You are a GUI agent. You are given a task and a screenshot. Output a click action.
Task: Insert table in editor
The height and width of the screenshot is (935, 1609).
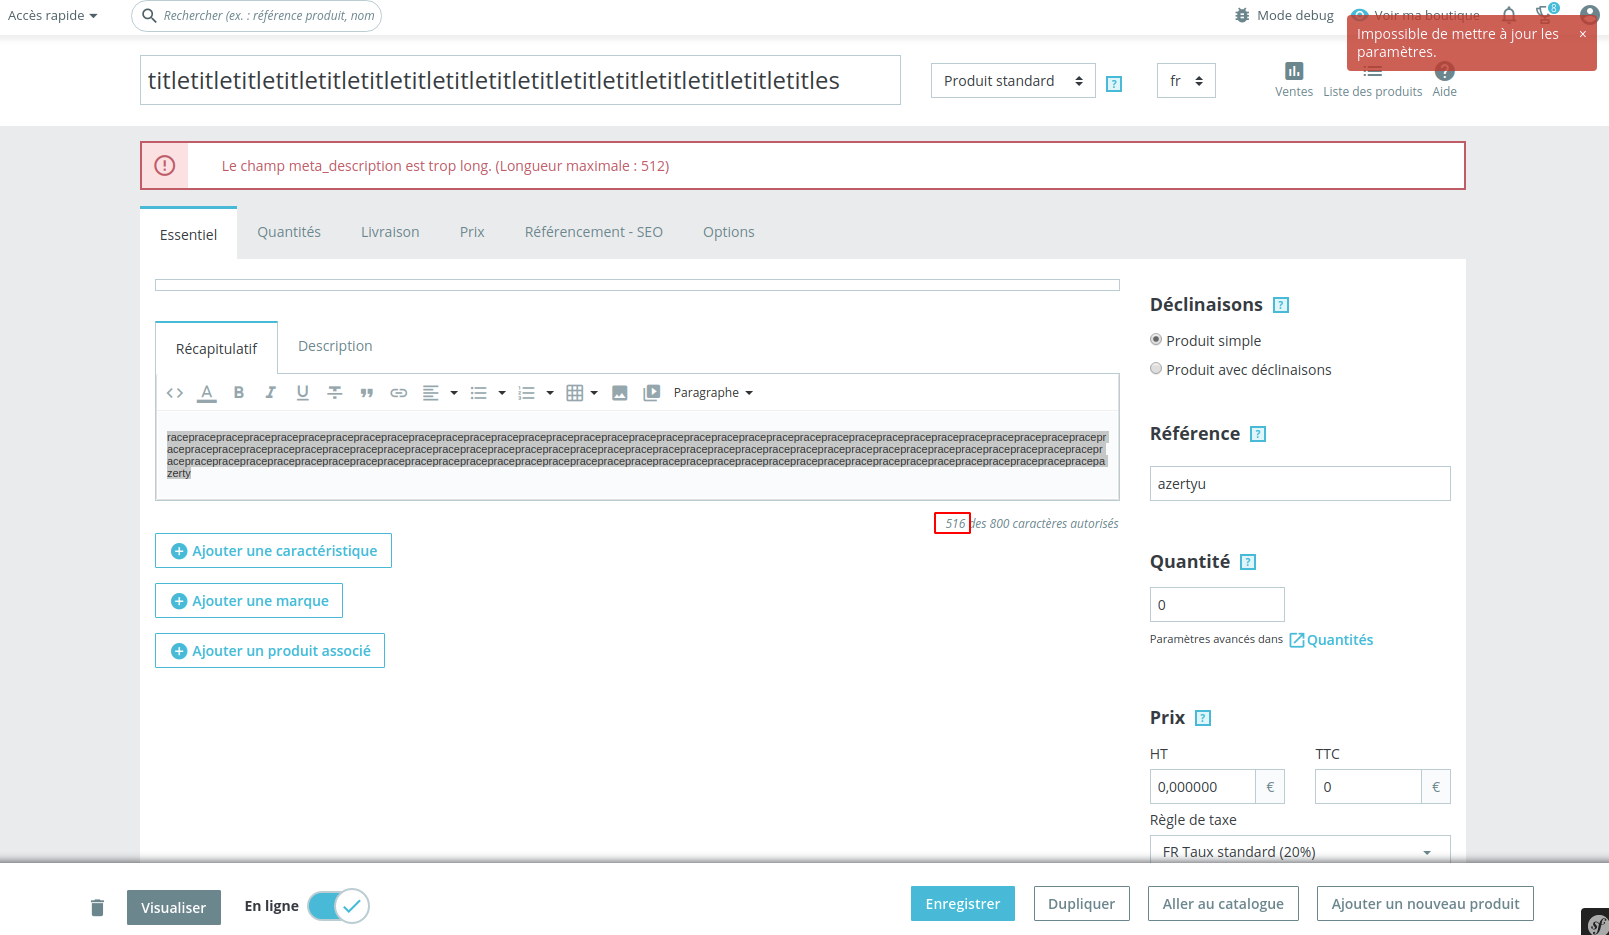click(x=575, y=393)
